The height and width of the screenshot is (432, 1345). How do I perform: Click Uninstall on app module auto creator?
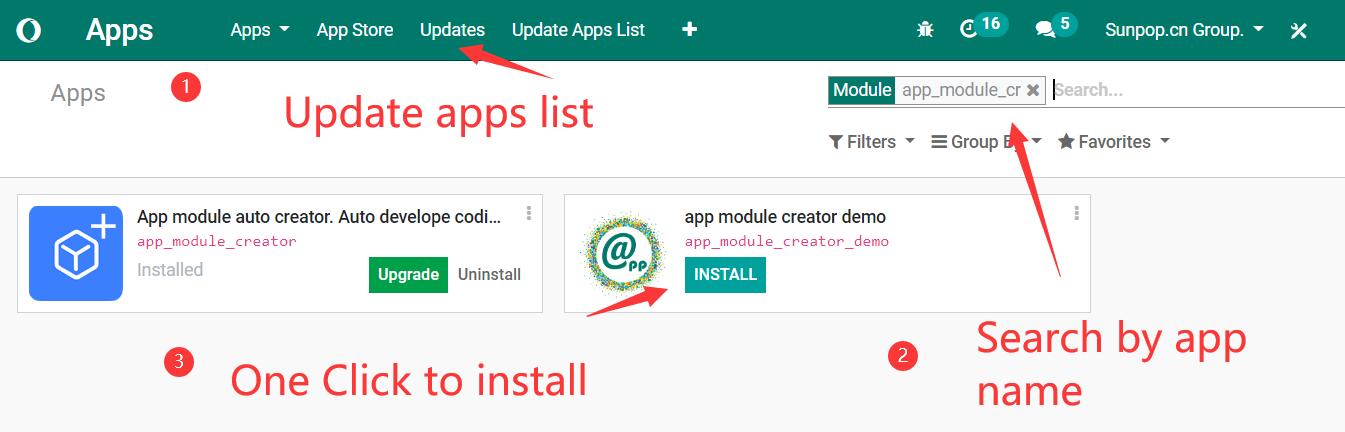click(489, 275)
